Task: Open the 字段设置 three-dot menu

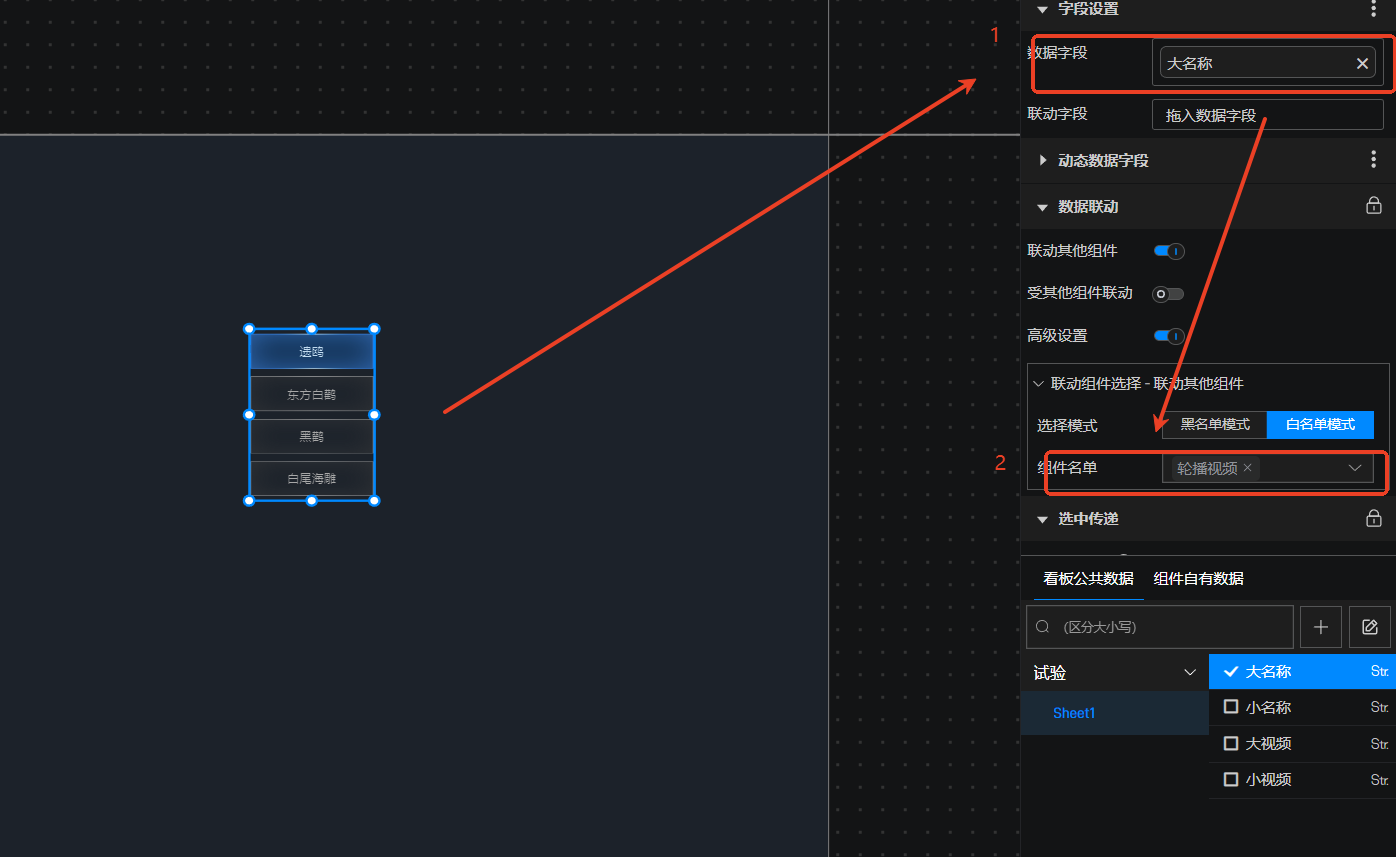Action: (1373, 9)
